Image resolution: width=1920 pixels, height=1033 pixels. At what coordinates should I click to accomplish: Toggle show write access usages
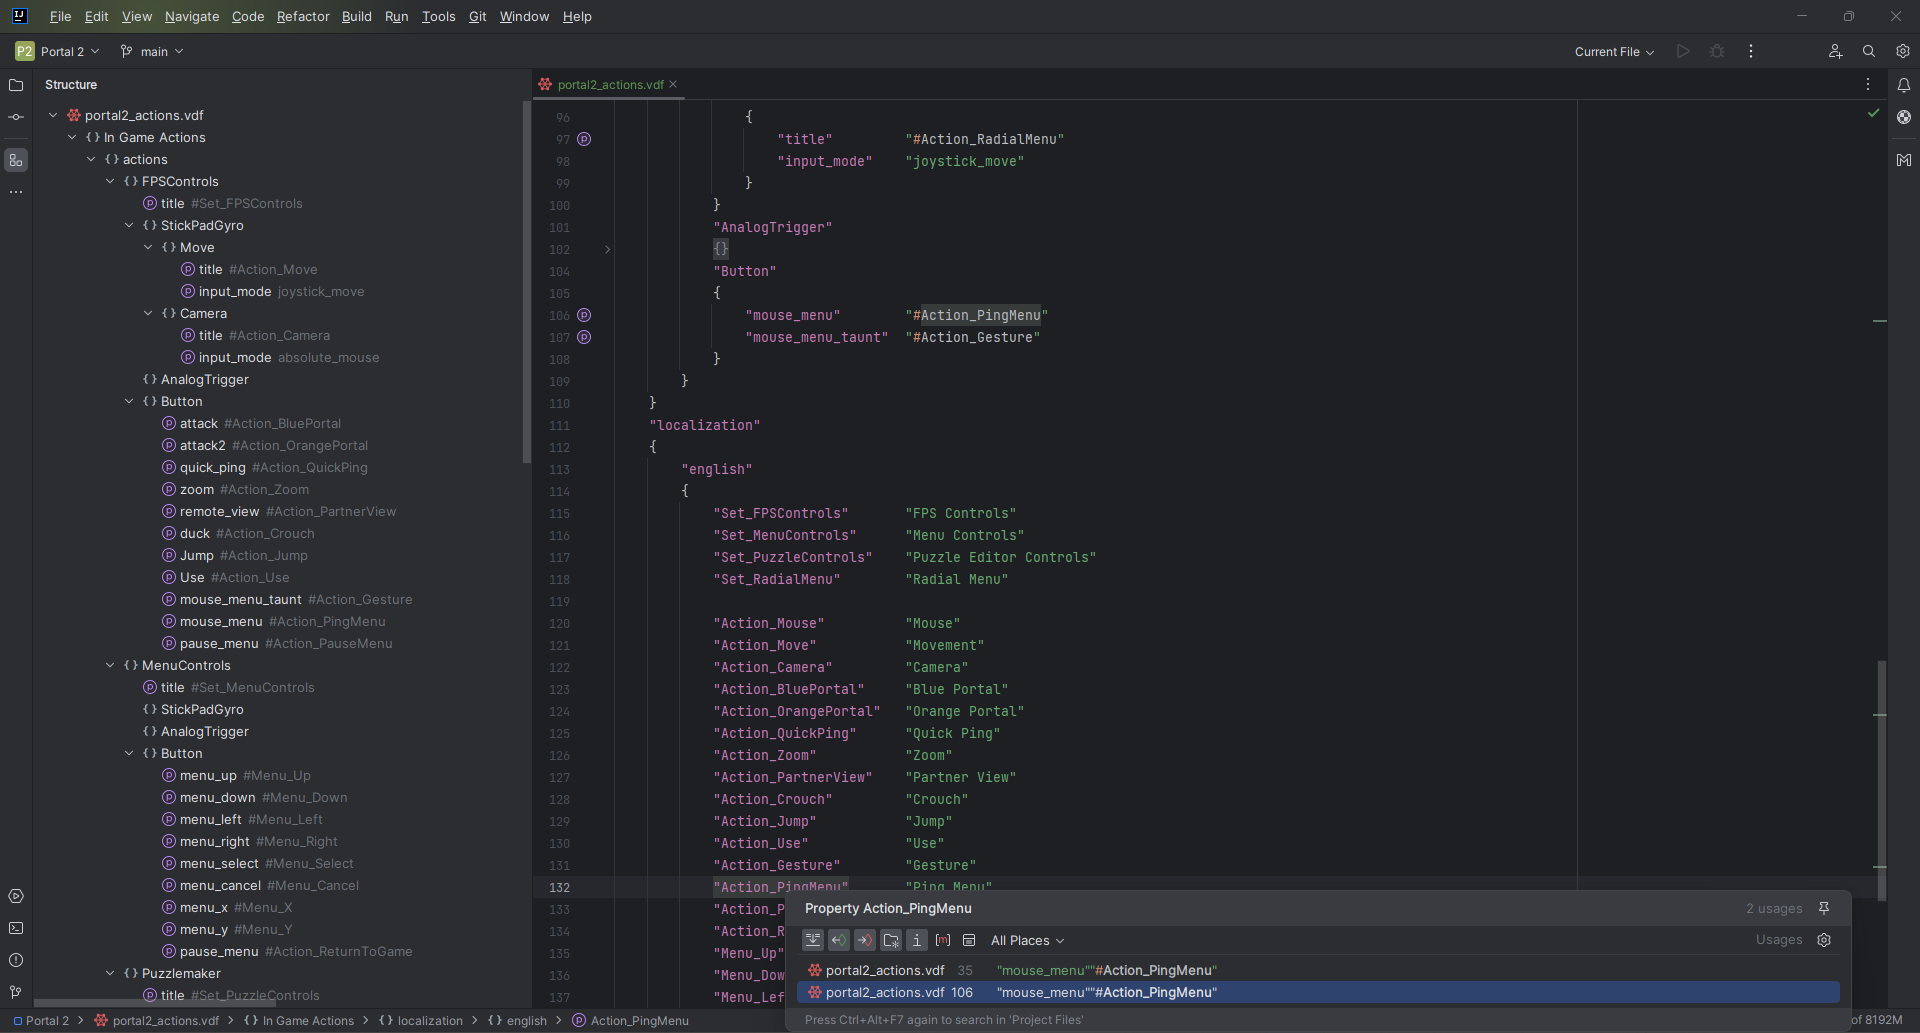click(865, 940)
